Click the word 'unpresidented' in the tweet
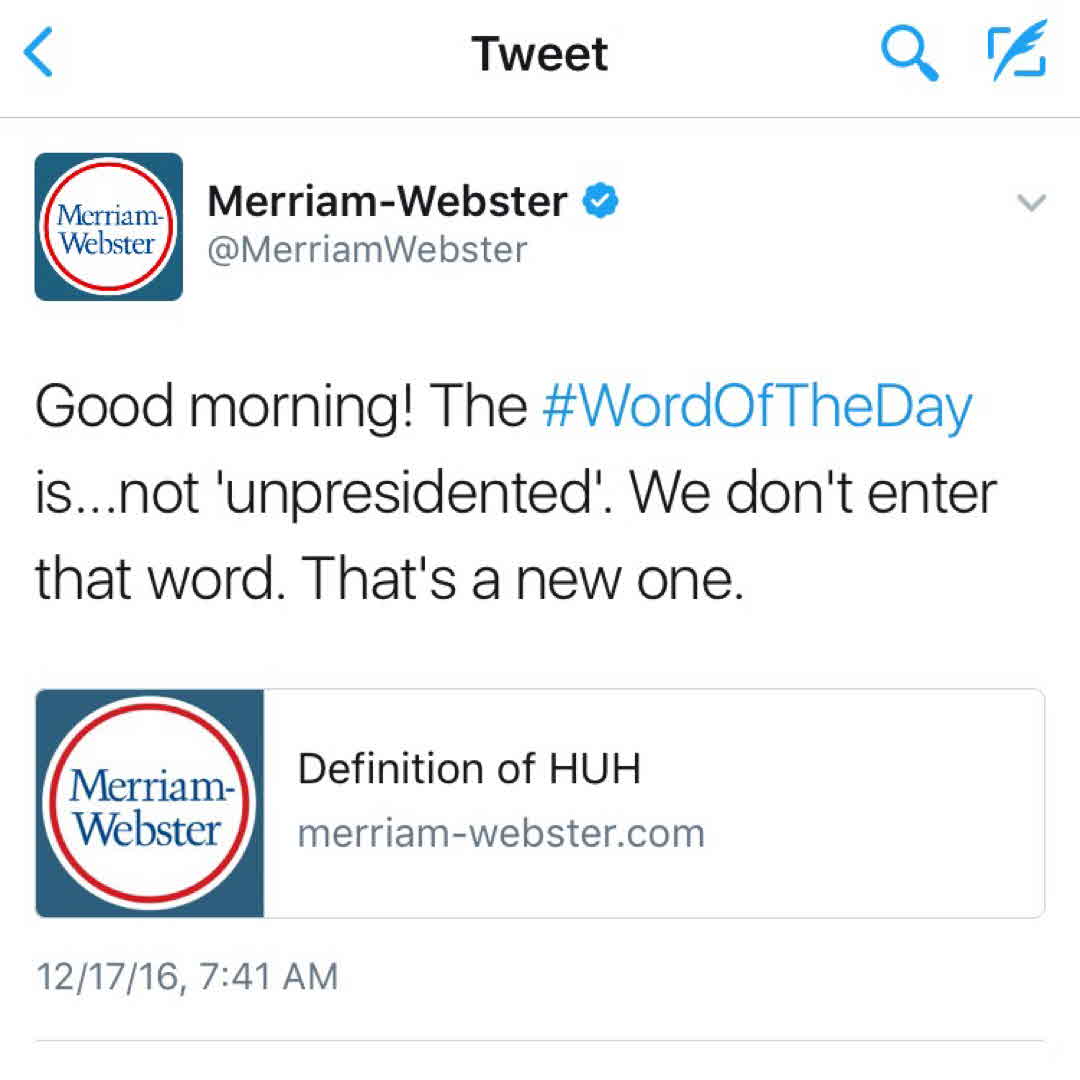The image size is (1080, 1080). click(429, 493)
